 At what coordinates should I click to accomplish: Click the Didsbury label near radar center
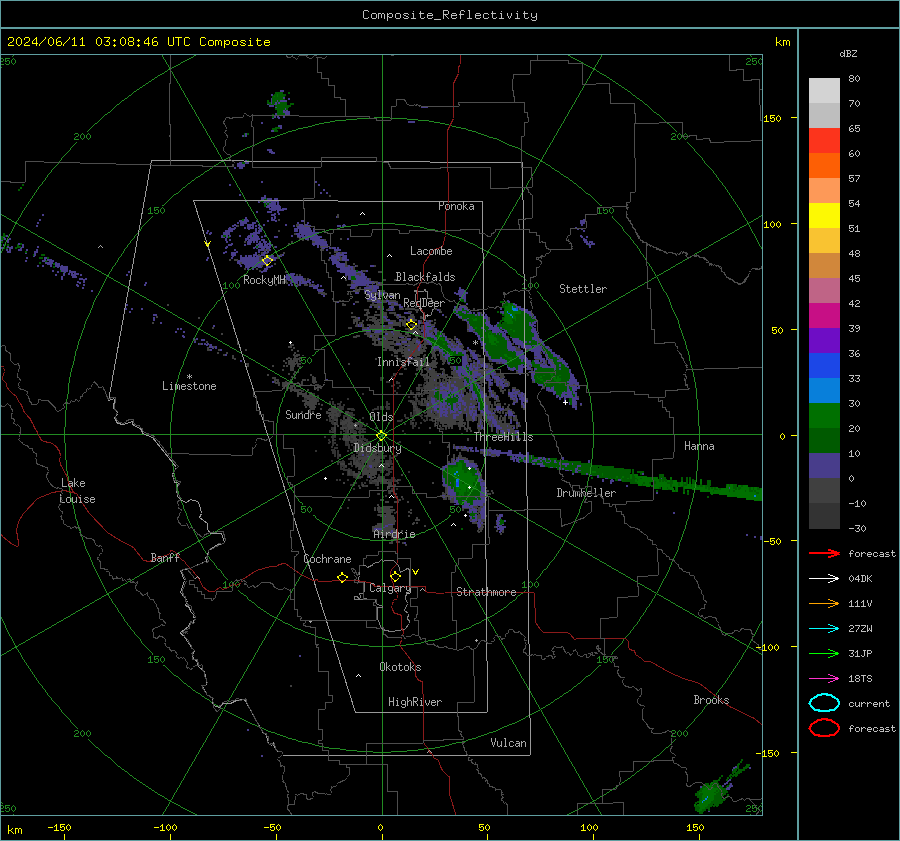pyautogui.click(x=377, y=448)
